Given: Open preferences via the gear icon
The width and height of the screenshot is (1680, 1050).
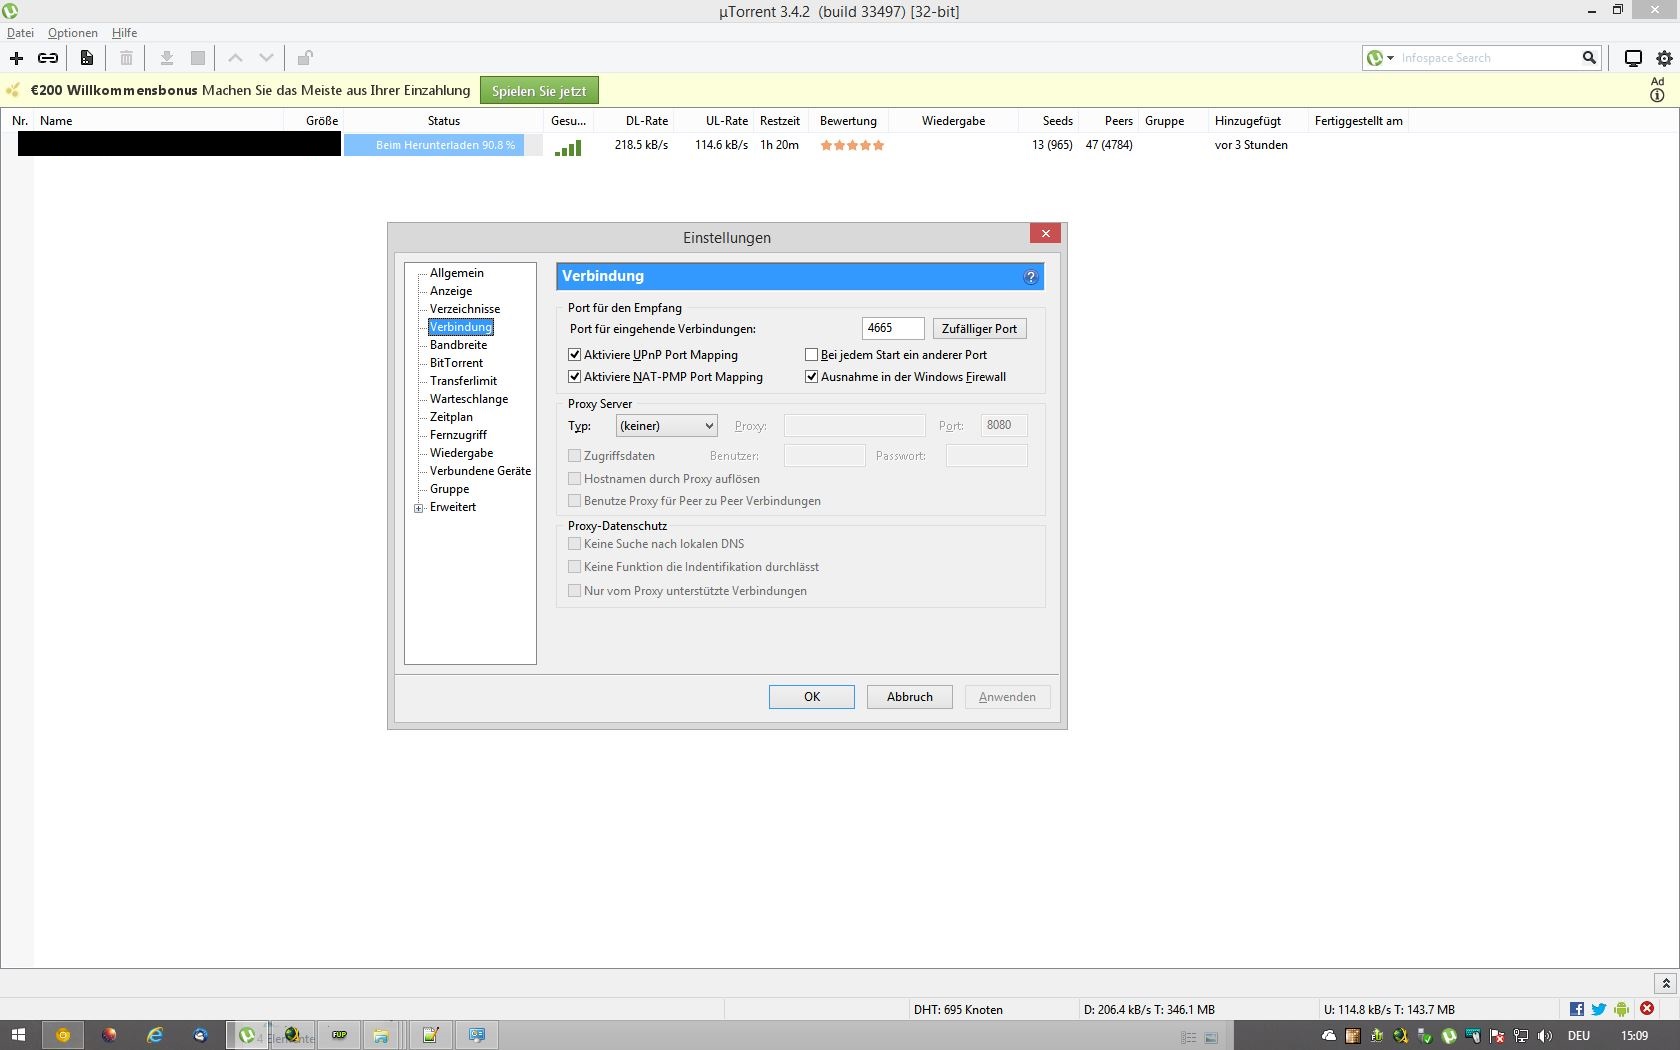Looking at the screenshot, I should pos(1664,58).
